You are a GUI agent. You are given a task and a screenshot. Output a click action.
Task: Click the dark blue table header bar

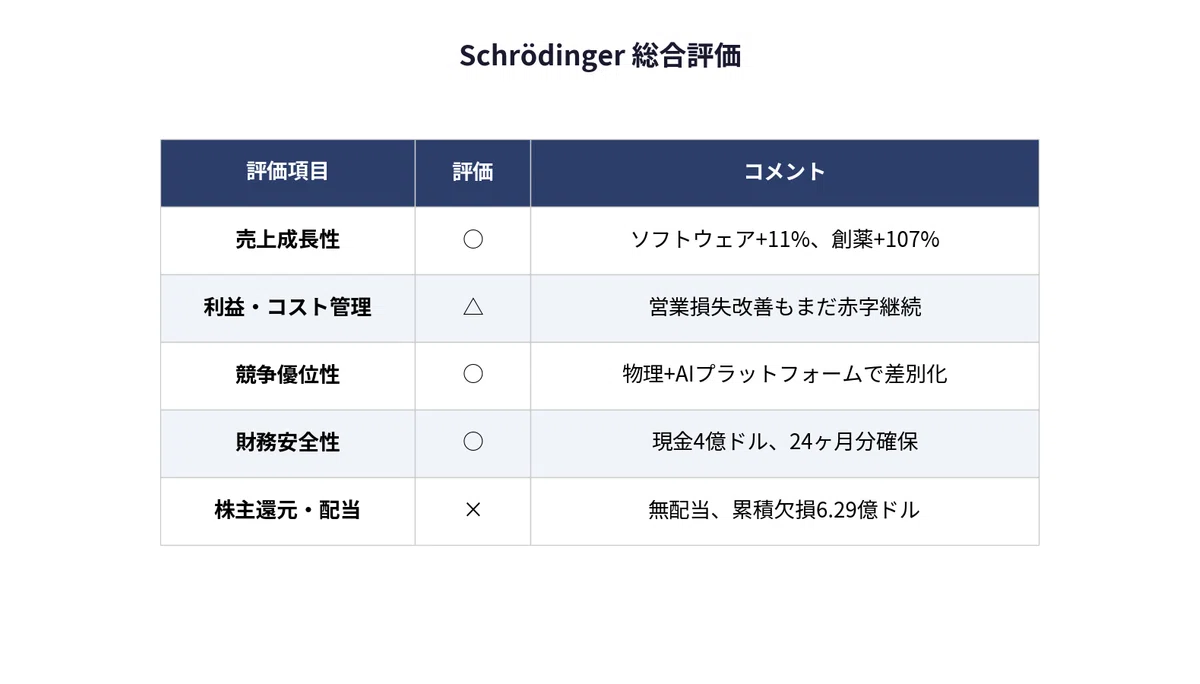[600, 173]
